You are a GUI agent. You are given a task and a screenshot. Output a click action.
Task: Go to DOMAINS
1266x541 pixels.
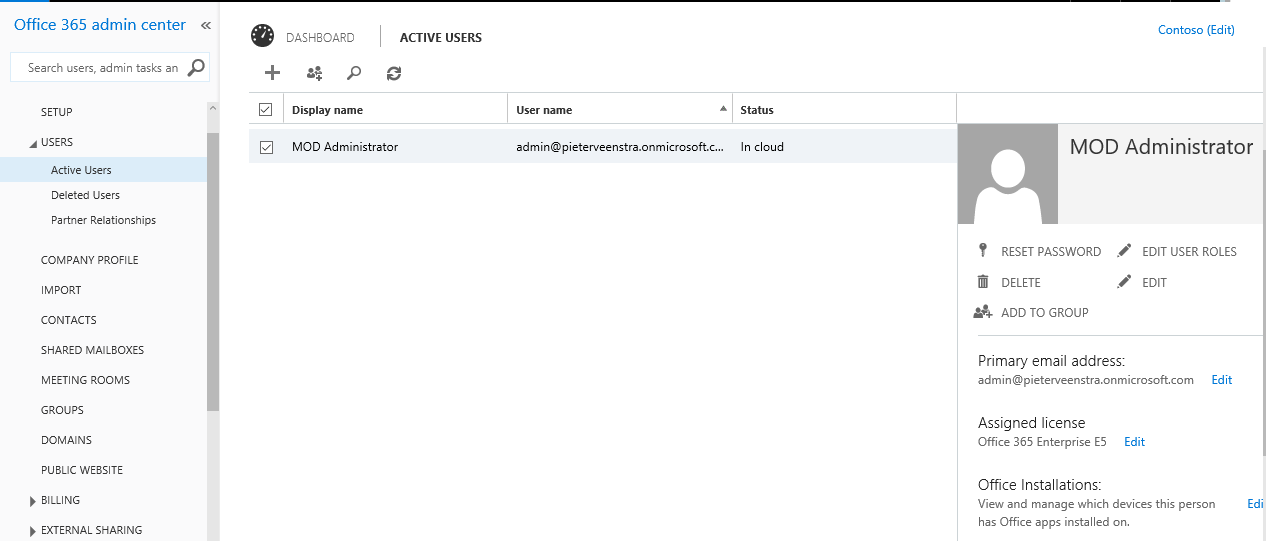point(66,440)
